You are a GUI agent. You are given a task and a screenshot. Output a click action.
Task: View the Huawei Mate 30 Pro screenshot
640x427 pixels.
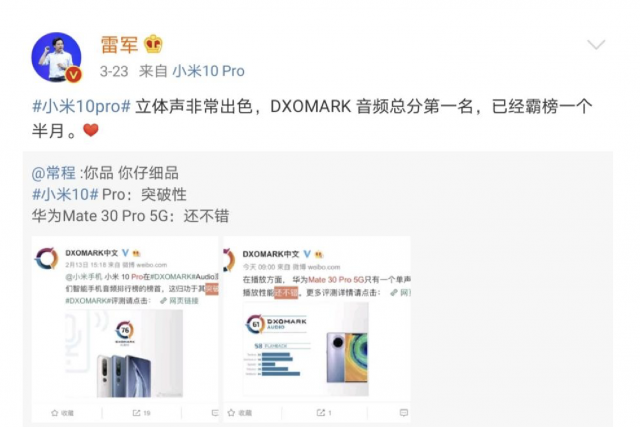317,329
